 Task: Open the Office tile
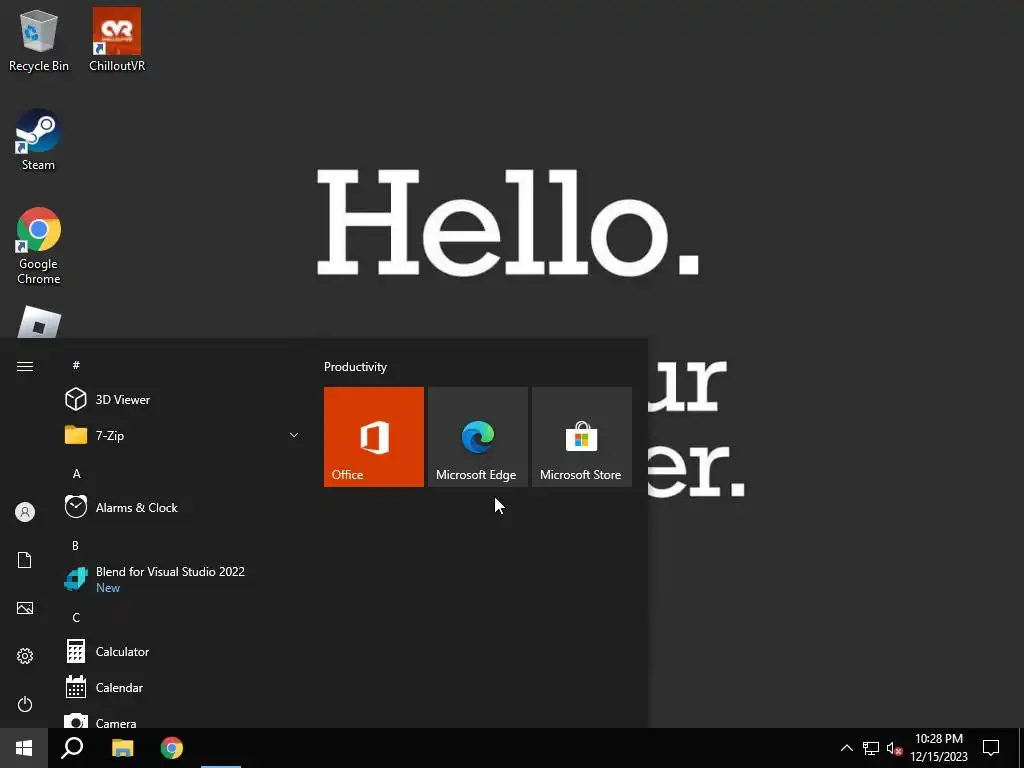coord(374,437)
